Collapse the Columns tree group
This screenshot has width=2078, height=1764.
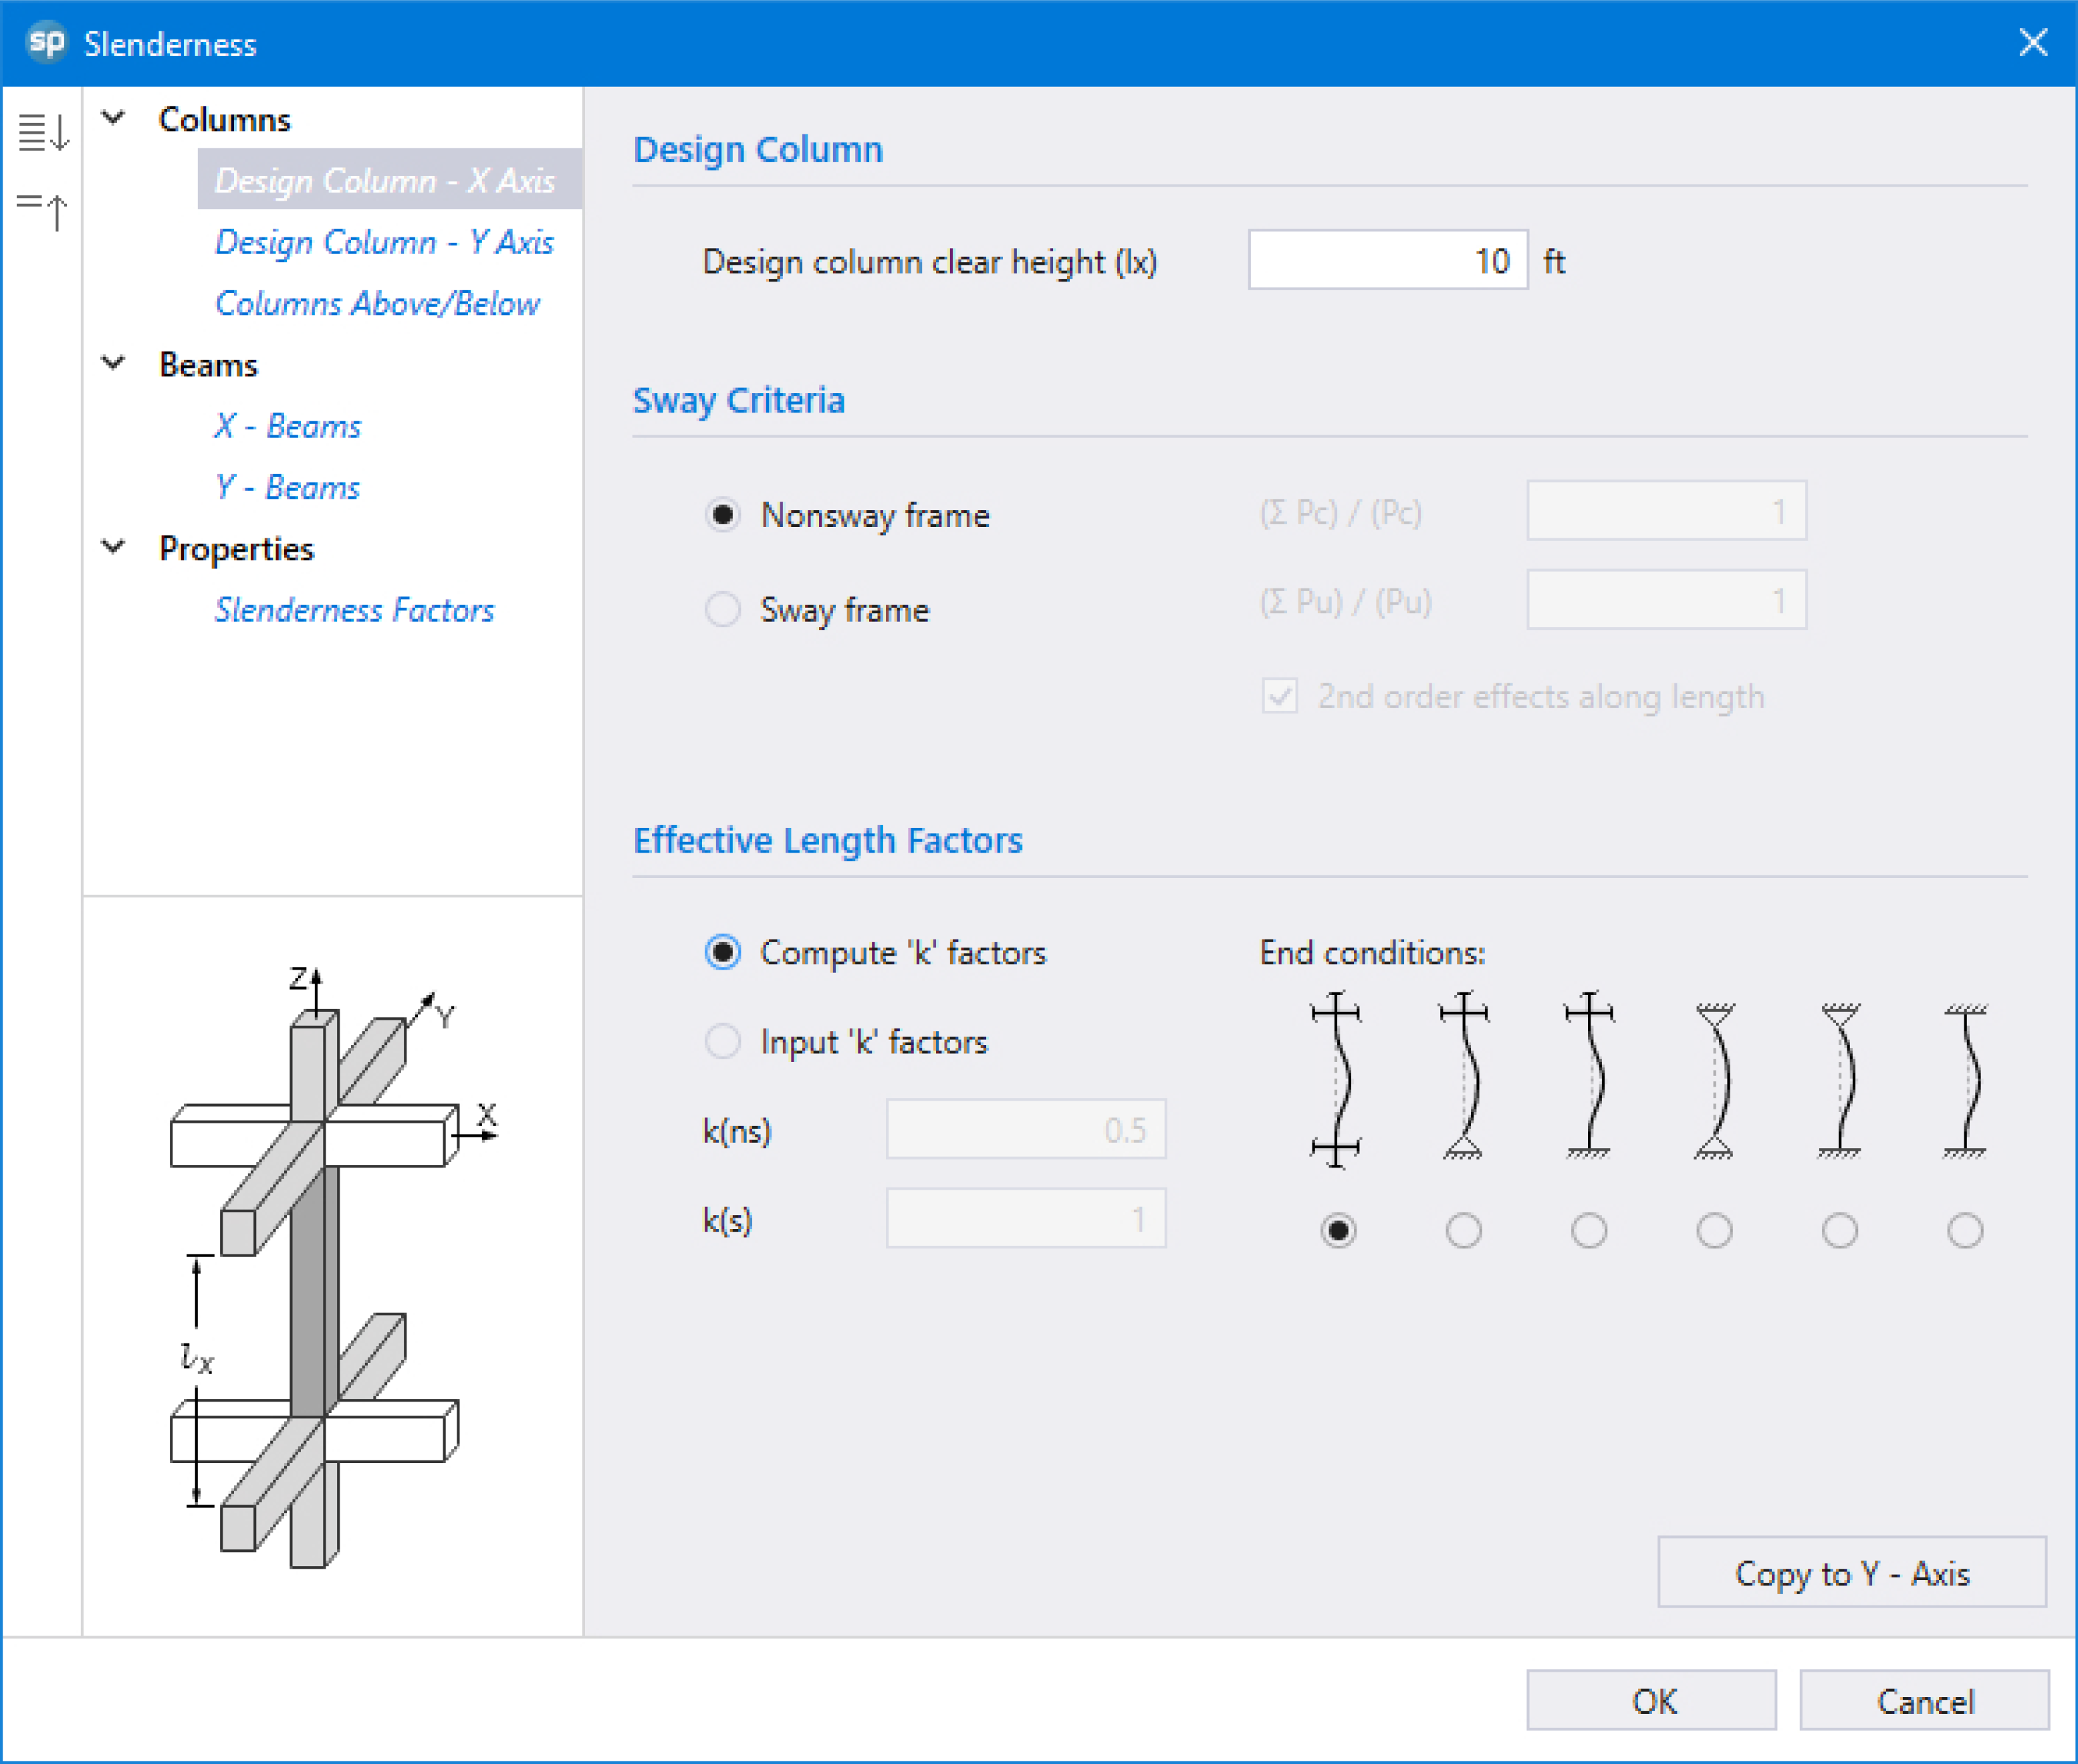tap(114, 118)
